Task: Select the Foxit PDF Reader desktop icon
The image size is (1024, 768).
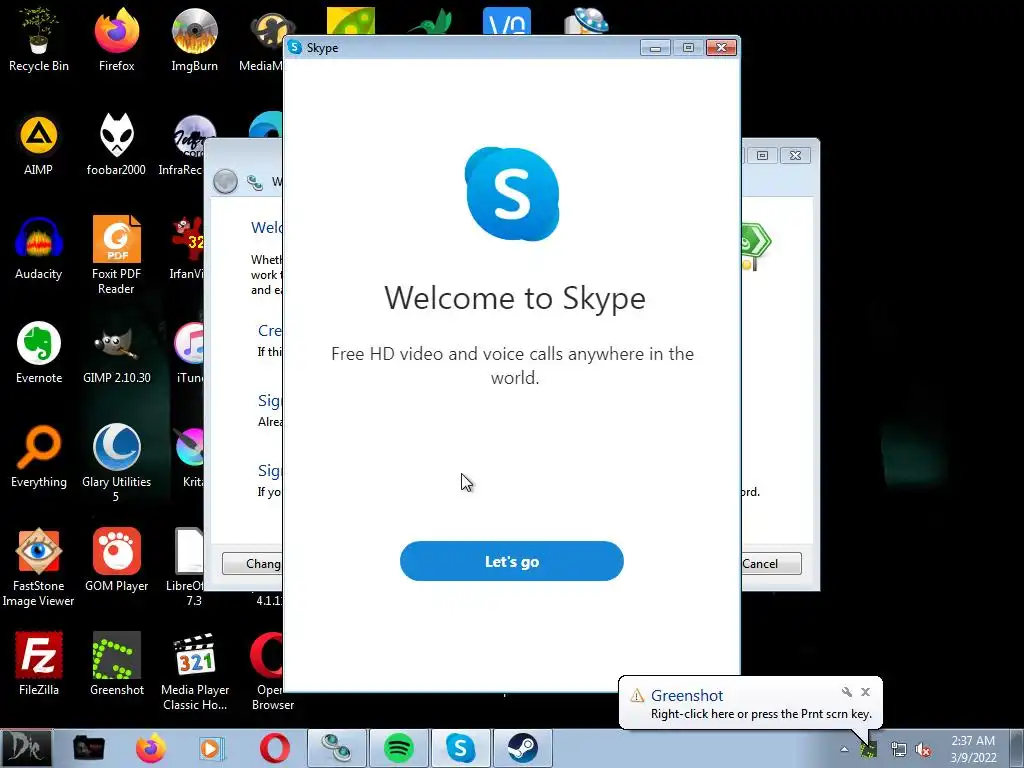Action: coord(116,255)
